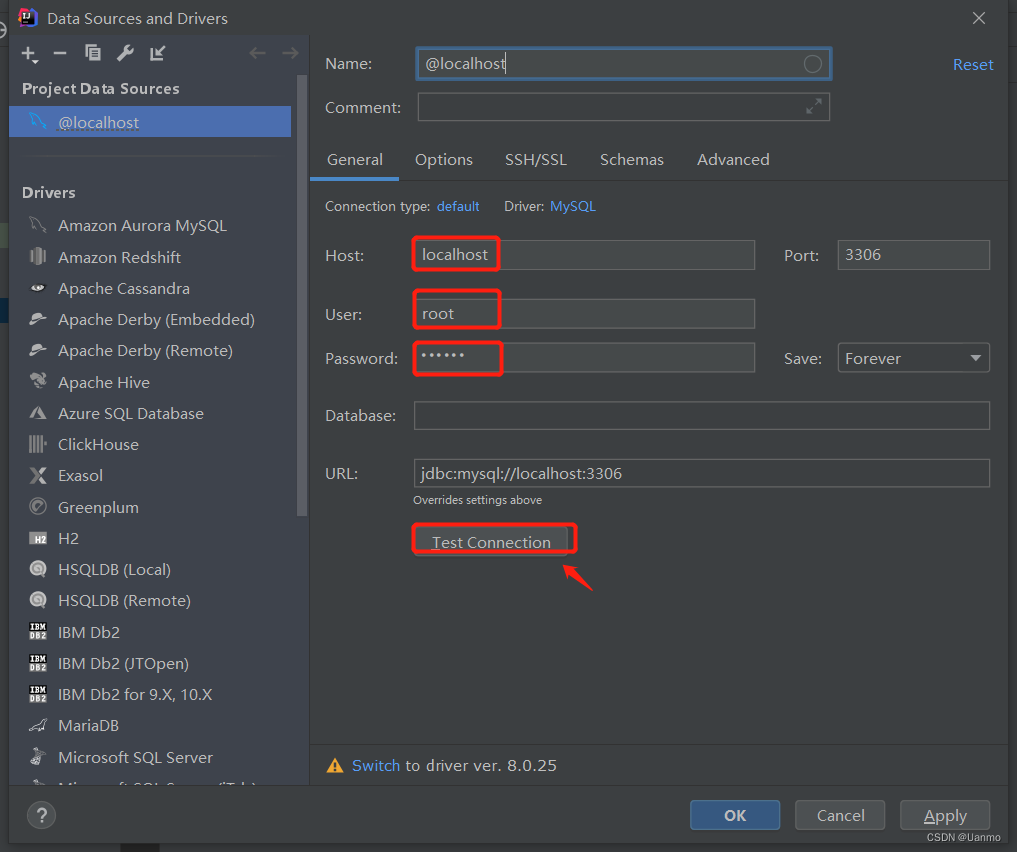The width and height of the screenshot is (1017, 852).
Task: Expand the Comment field with arrows icon
Action: coord(813,106)
